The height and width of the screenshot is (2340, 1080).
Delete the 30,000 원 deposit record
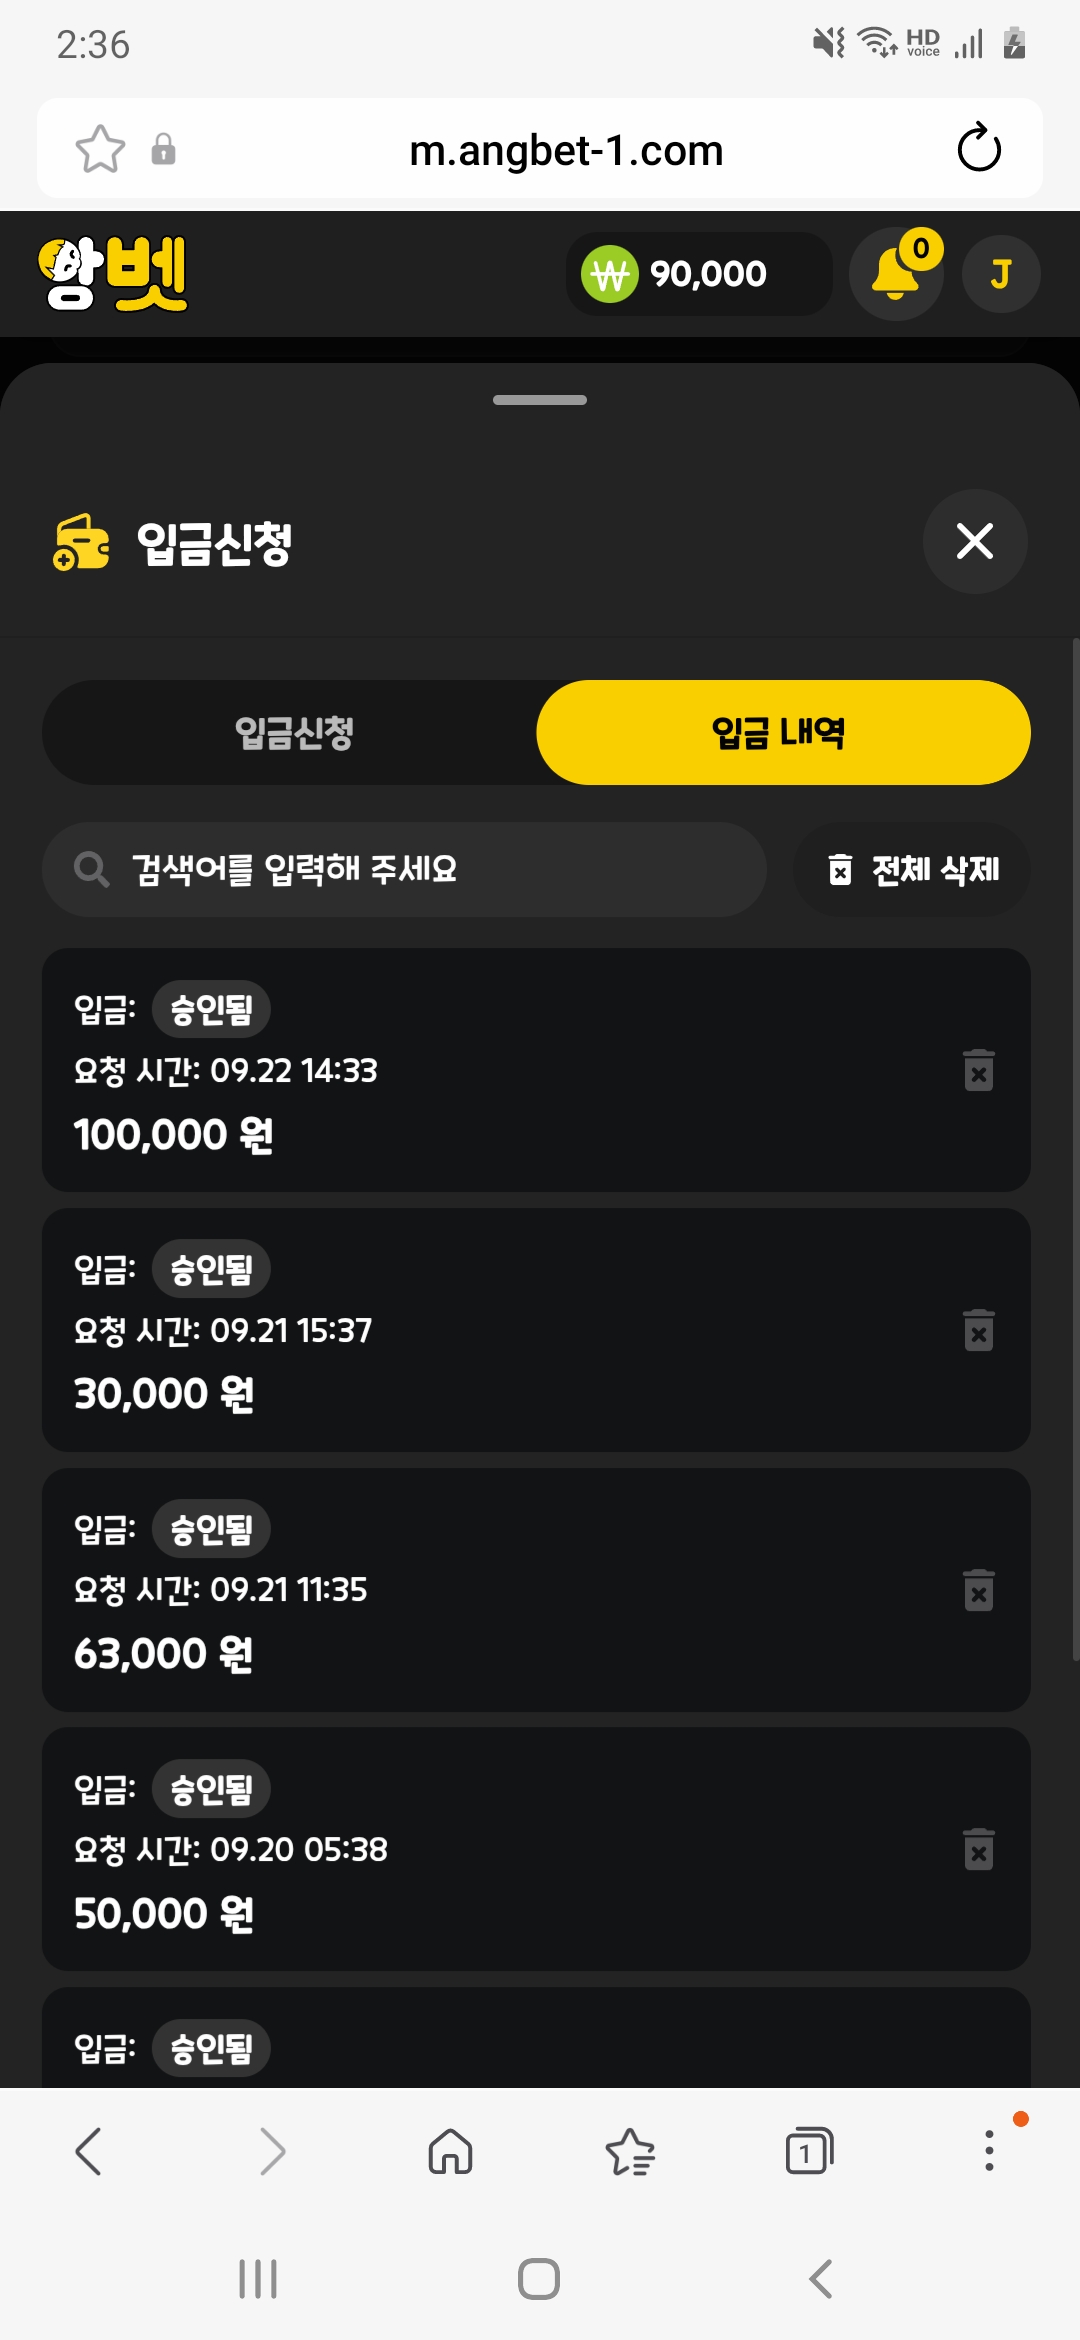pyautogui.click(x=979, y=1330)
